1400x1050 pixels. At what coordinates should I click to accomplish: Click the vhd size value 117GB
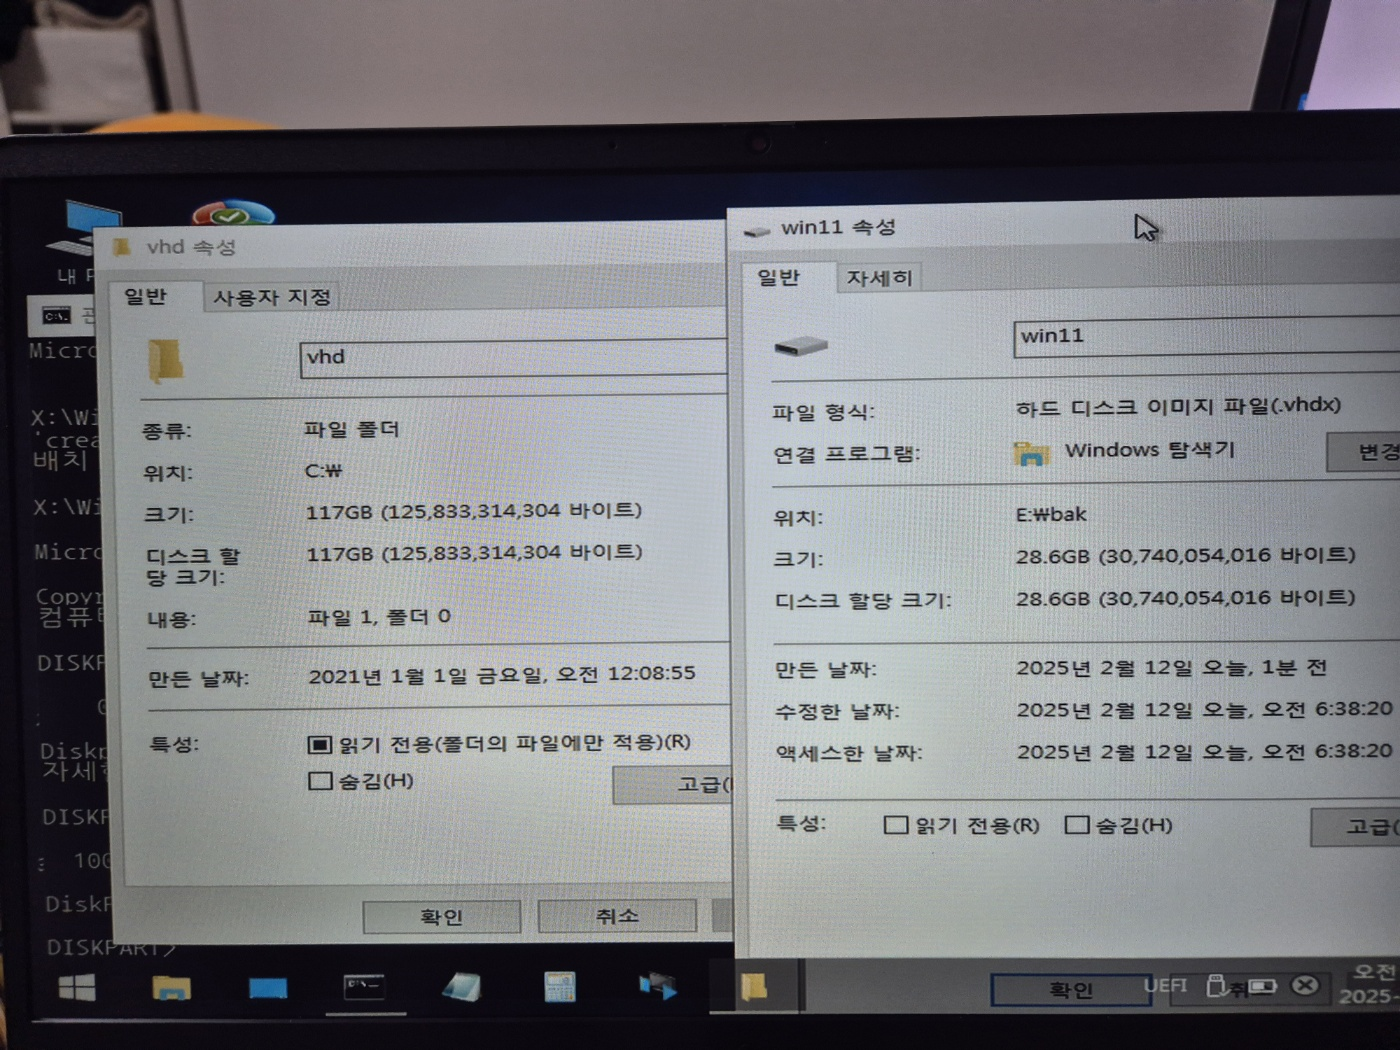pos(474,511)
